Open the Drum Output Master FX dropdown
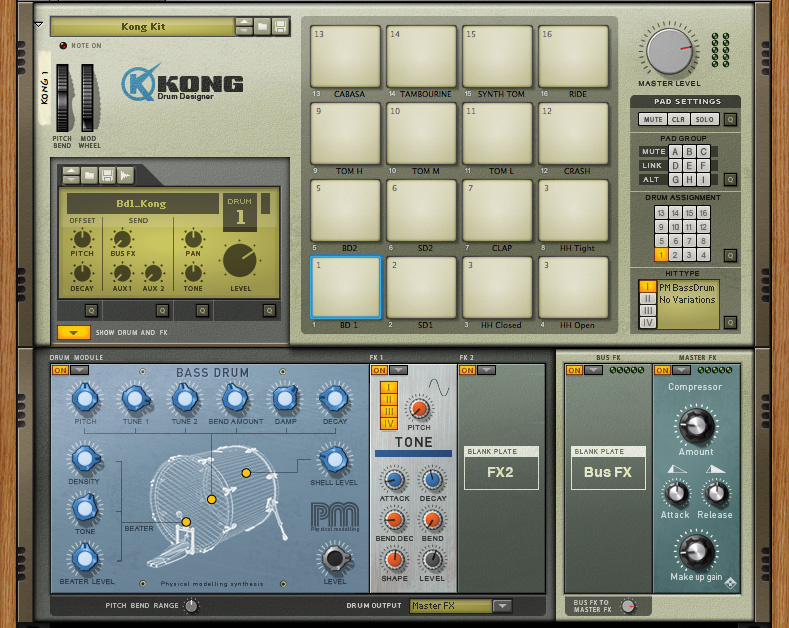The image size is (789, 628). 503,606
